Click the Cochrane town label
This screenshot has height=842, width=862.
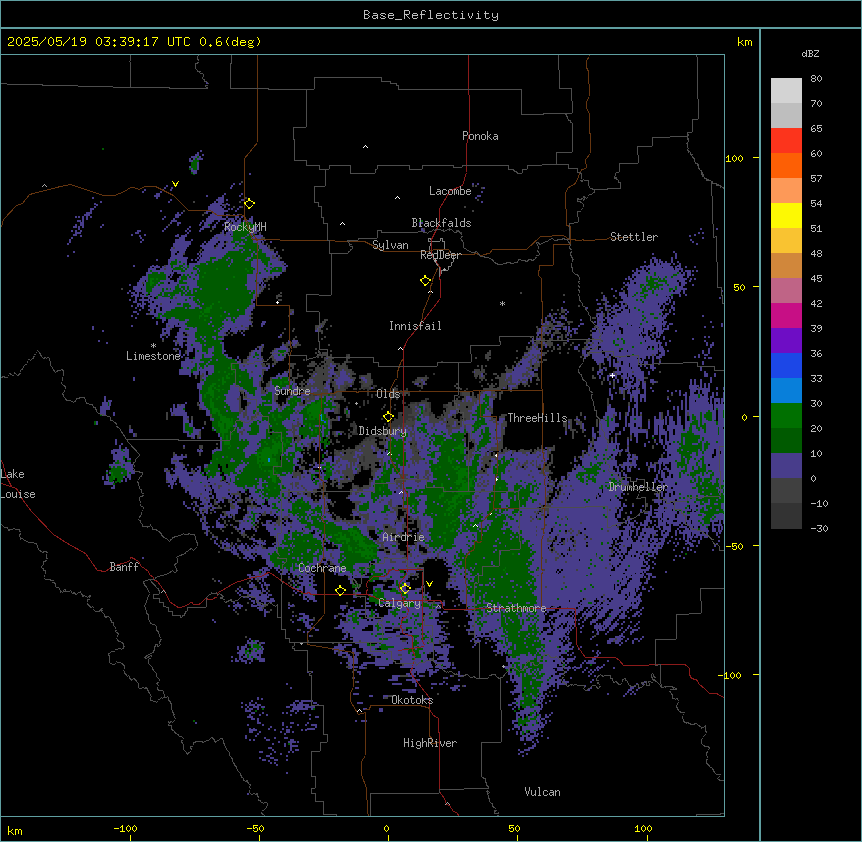coord(322,568)
